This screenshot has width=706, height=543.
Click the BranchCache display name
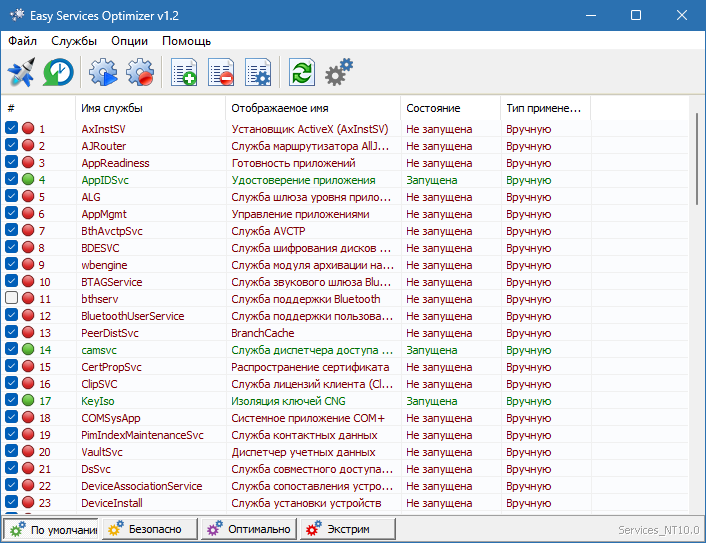coord(263,333)
